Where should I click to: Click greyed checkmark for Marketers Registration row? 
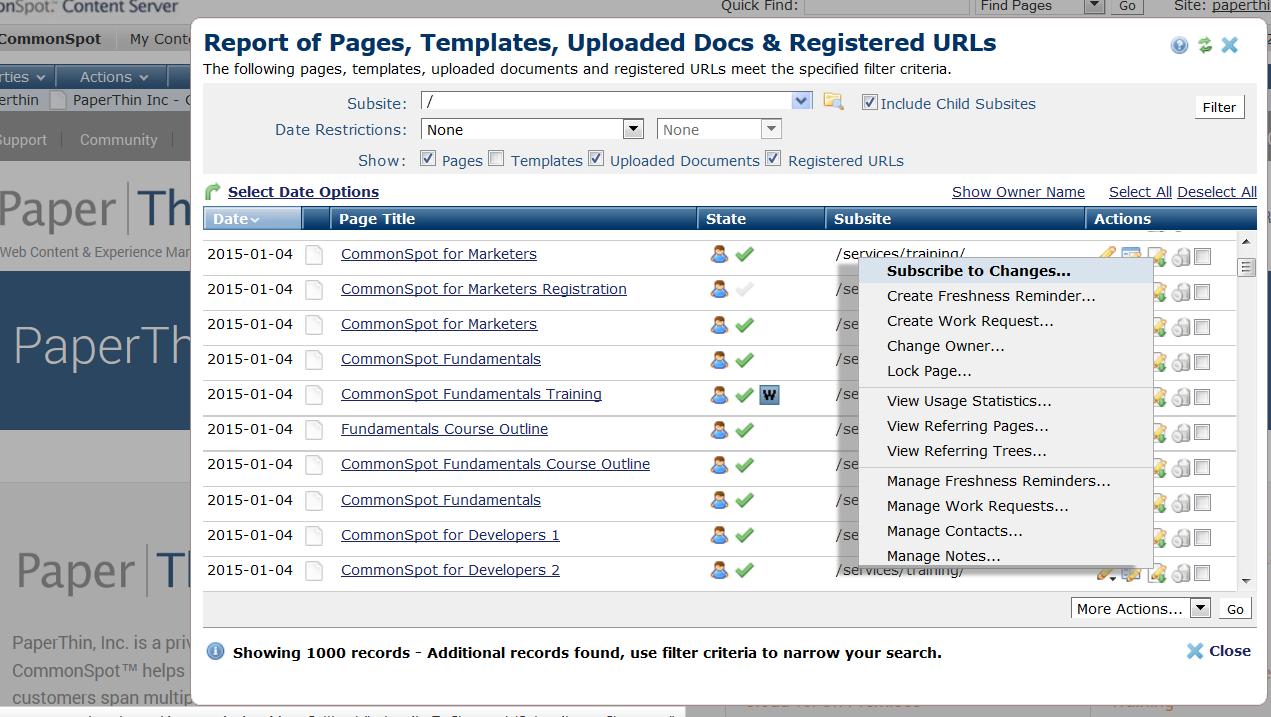click(744, 290)
